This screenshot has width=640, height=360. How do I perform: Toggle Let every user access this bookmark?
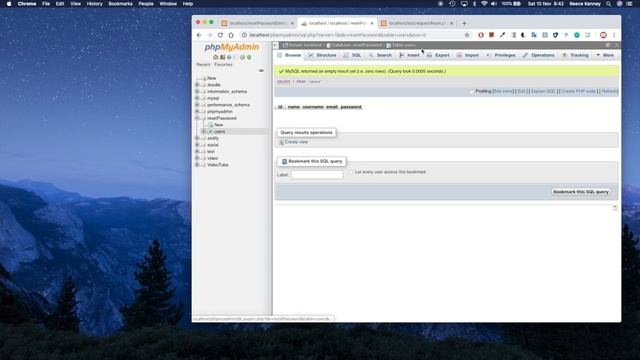[x=351, y=172]
